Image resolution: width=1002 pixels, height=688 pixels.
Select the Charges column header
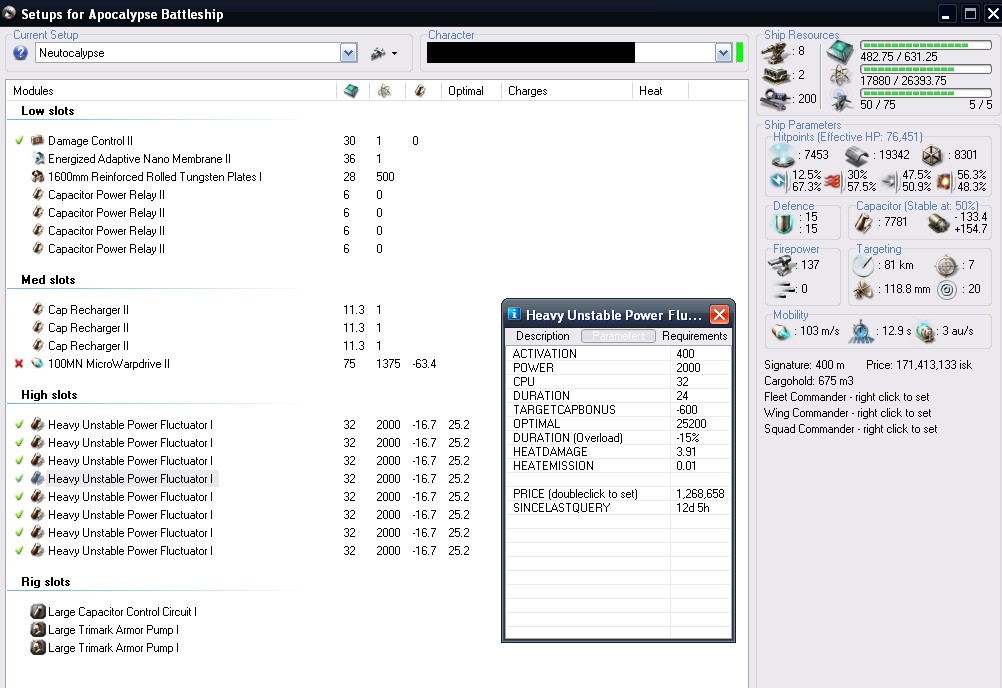(x=528, y=91)
